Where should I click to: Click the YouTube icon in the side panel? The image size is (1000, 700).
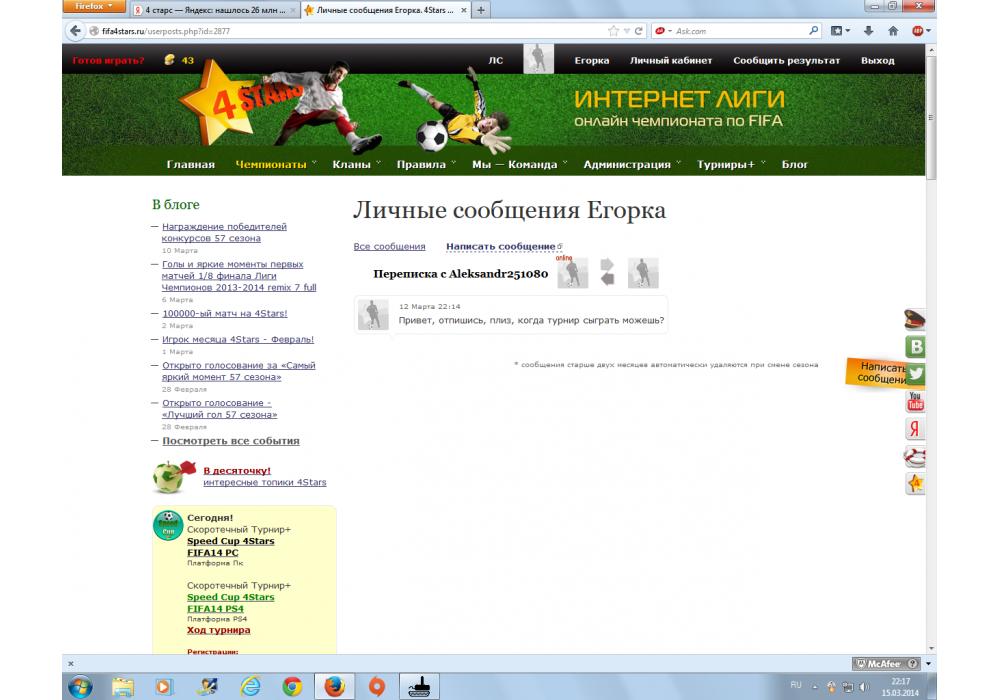pos(915,402)
